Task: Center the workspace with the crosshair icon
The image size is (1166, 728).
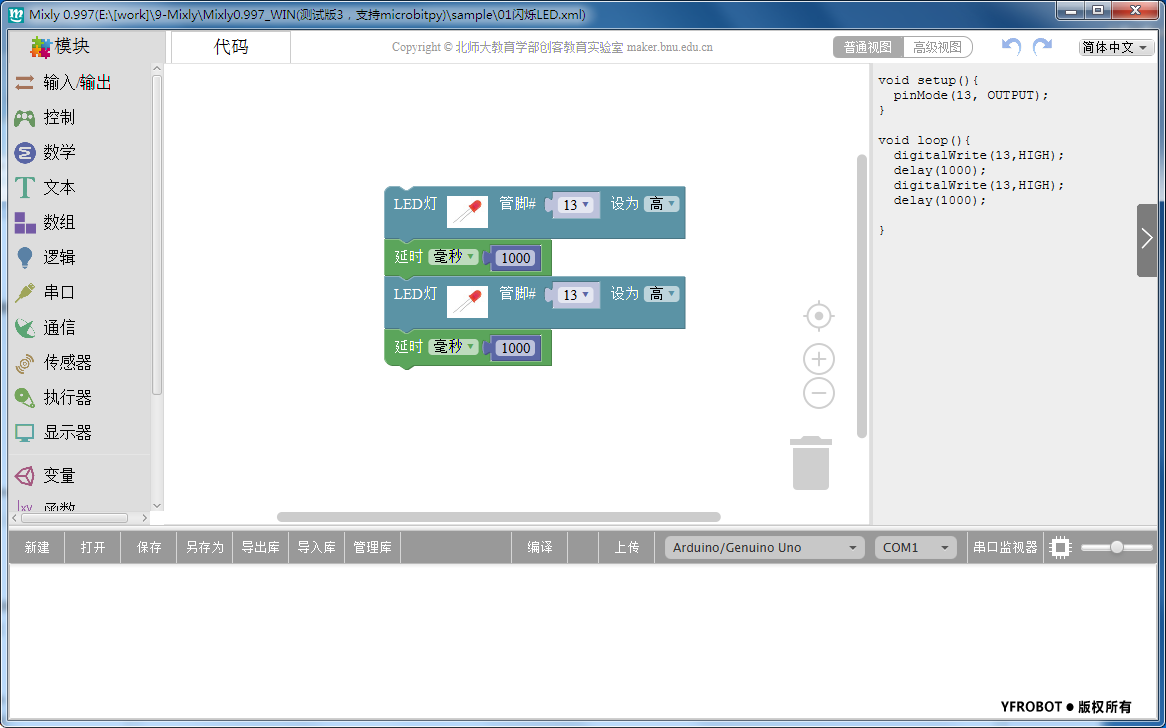Action: click(x=819, y=316)
